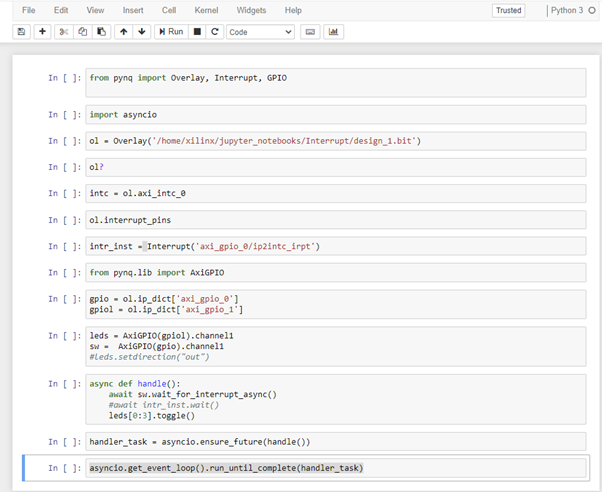
Task: Click the run_until_complete code cell
Action: click(x=336, y=468)
